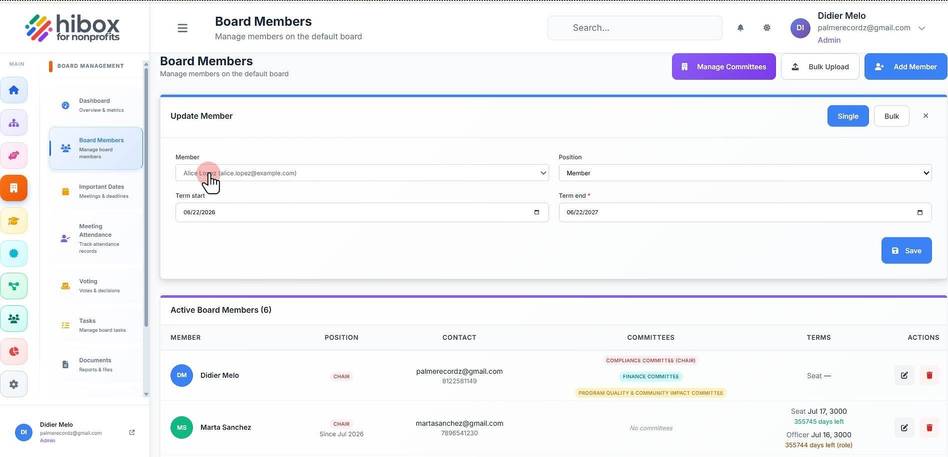The width and height of the screenshot is (948, 457).
Task: Click the teal circle rail icon
Action: tap(14, 253)
